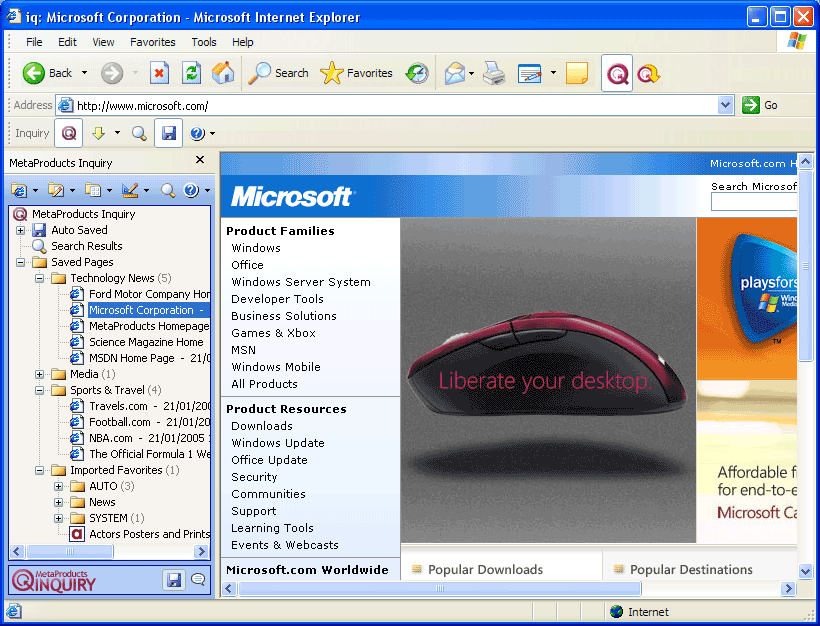Click the magnifier search icon in Inquiry toolbar
Screen dimensions: 820x626
140,133
